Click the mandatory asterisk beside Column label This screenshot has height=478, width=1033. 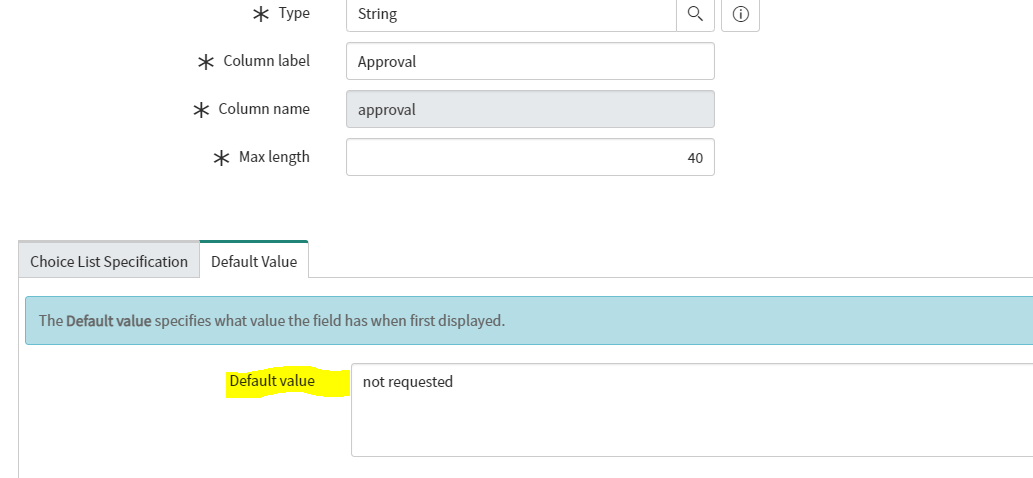206,62
